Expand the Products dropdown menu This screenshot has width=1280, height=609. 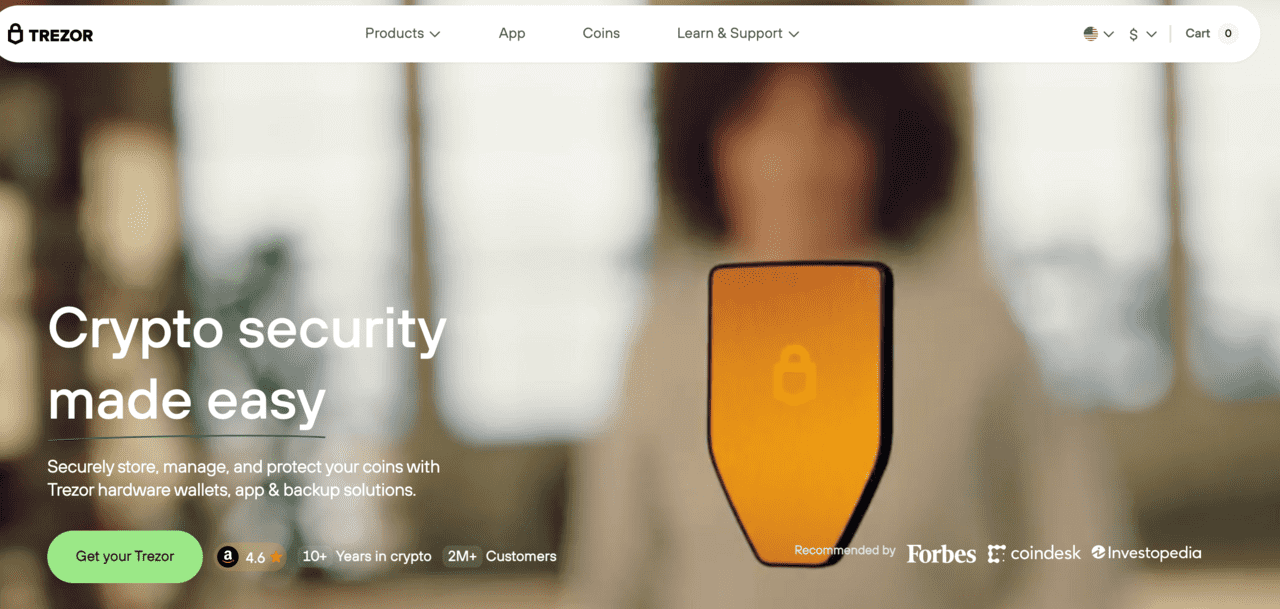(402, 33)
